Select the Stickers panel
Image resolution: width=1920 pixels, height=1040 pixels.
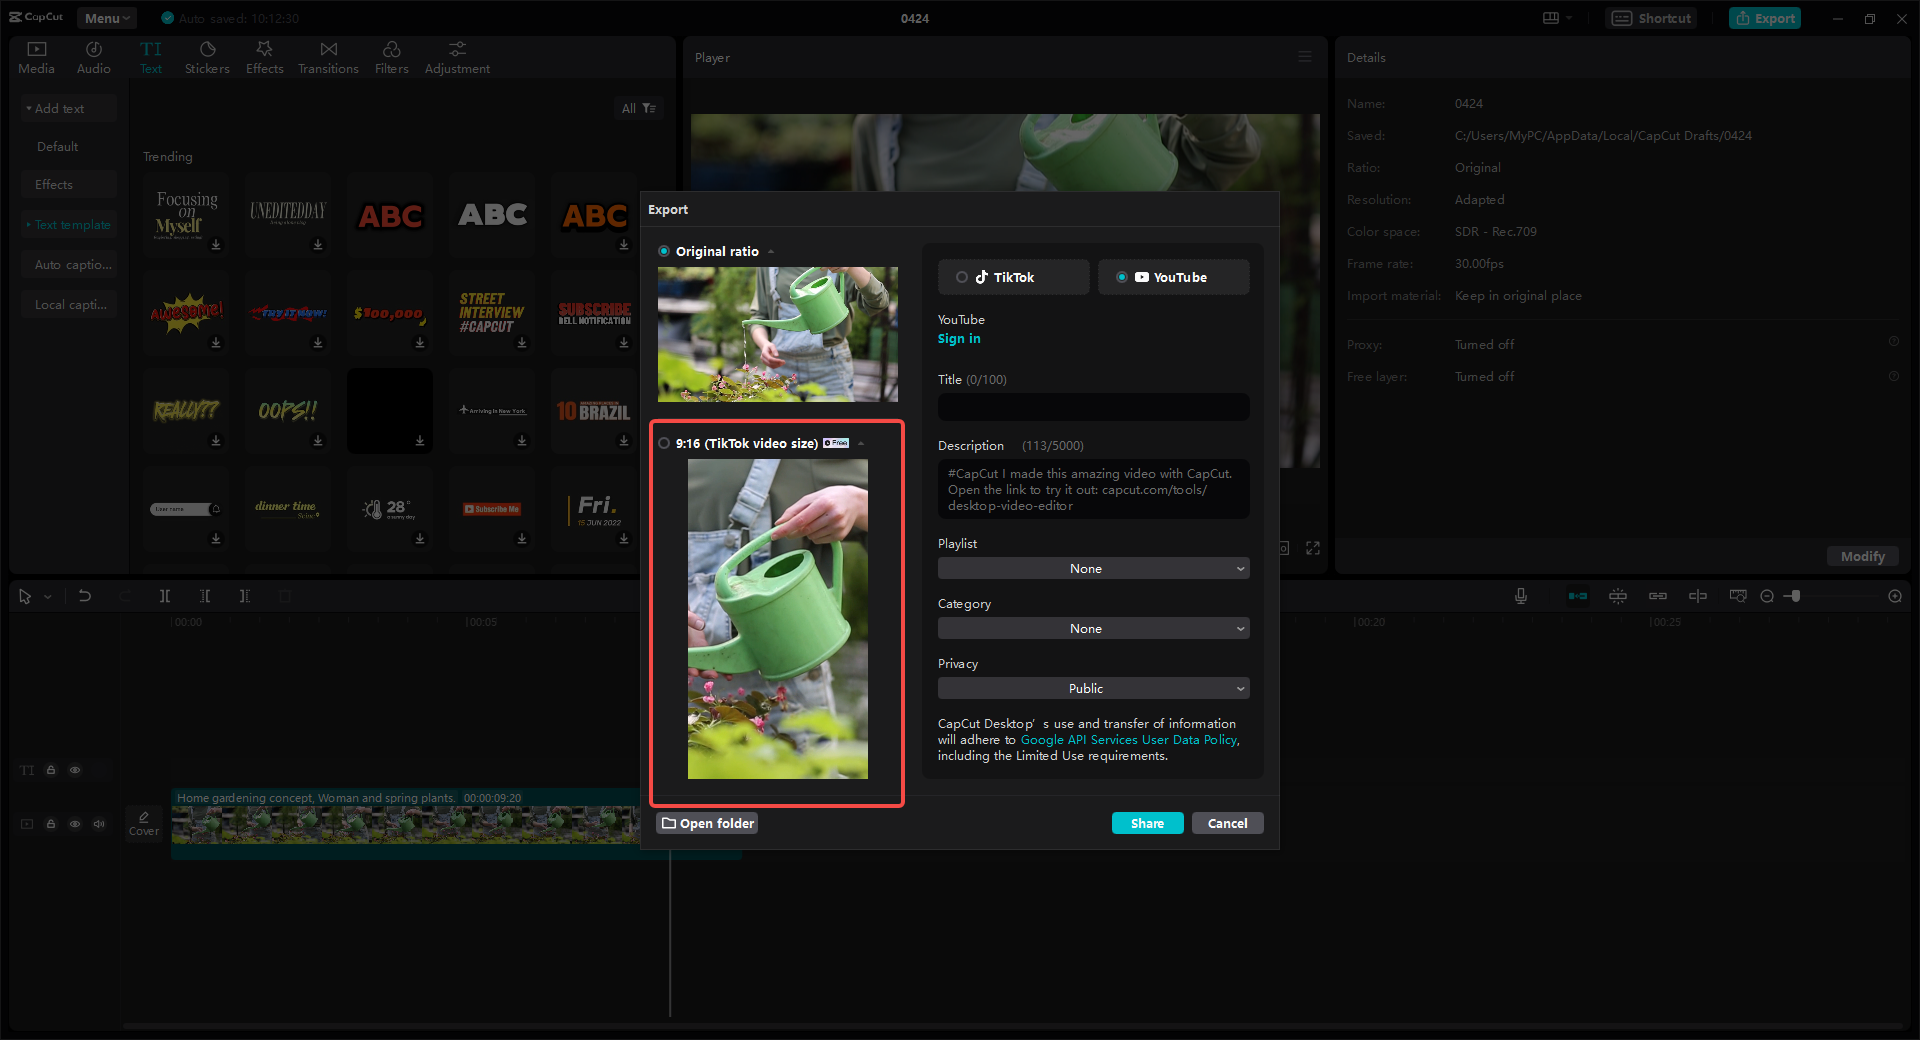click(x=207, y=57)
